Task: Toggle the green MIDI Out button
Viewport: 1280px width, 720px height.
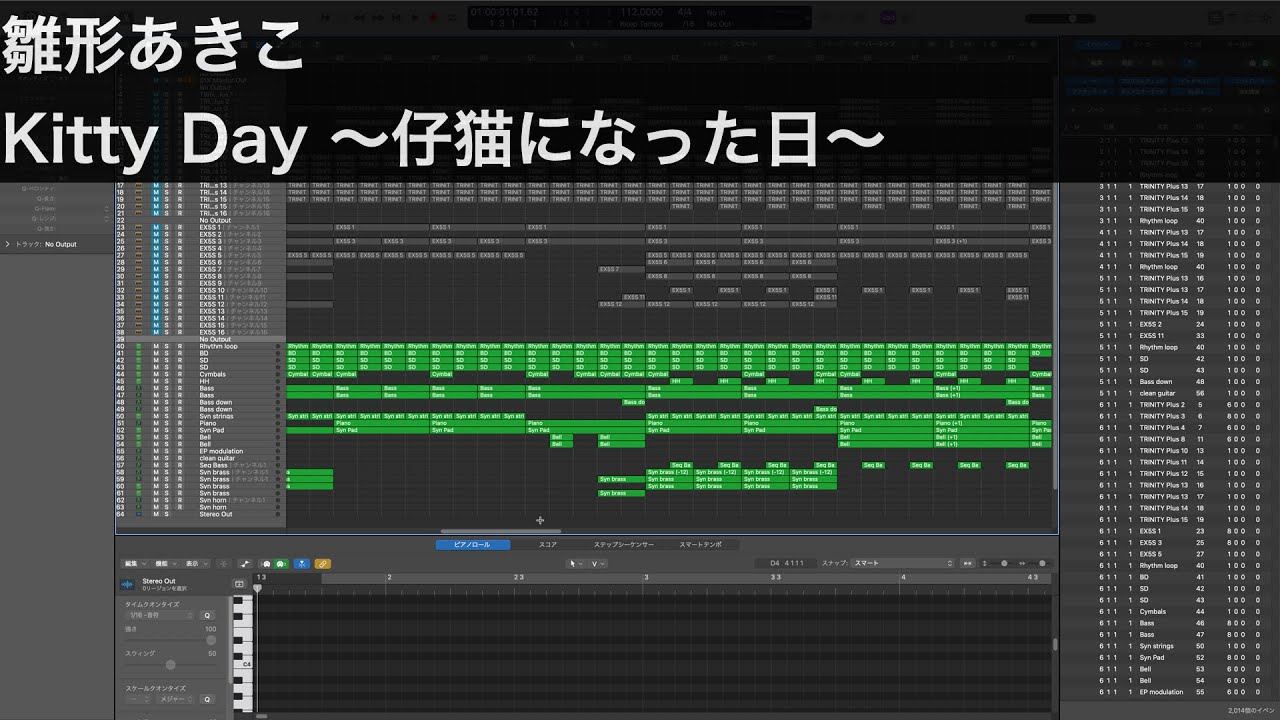Action: (x=281, y=563)
